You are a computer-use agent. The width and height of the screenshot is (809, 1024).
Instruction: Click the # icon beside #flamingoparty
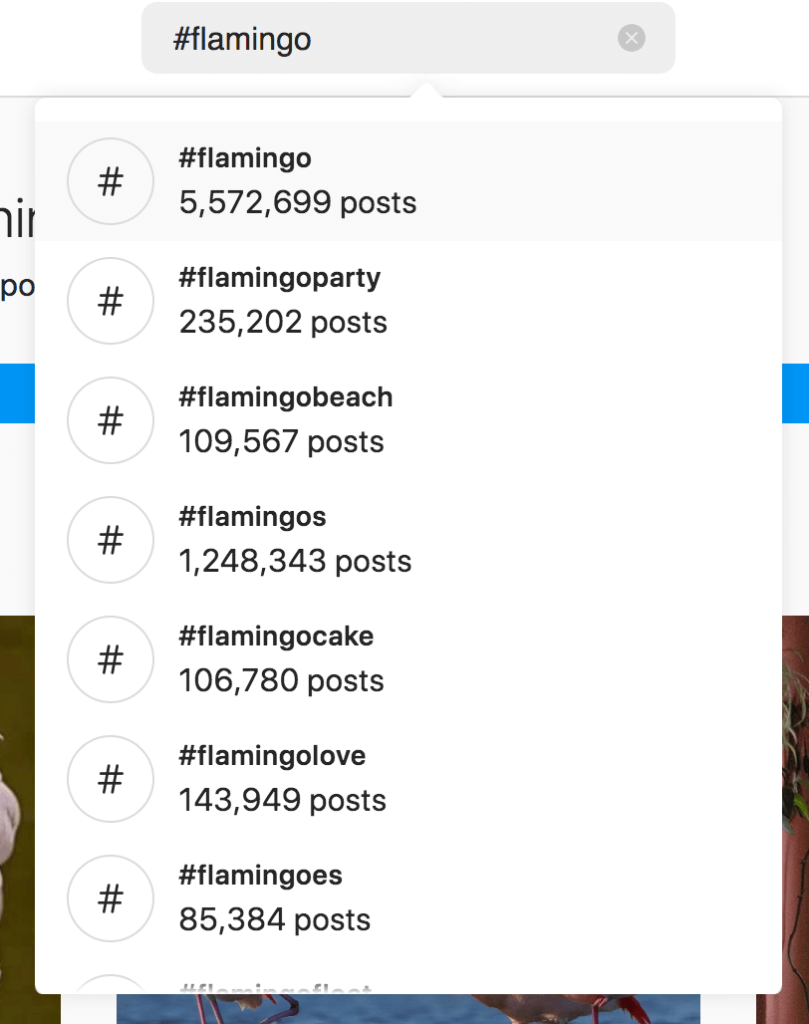(x=110, y=300)
